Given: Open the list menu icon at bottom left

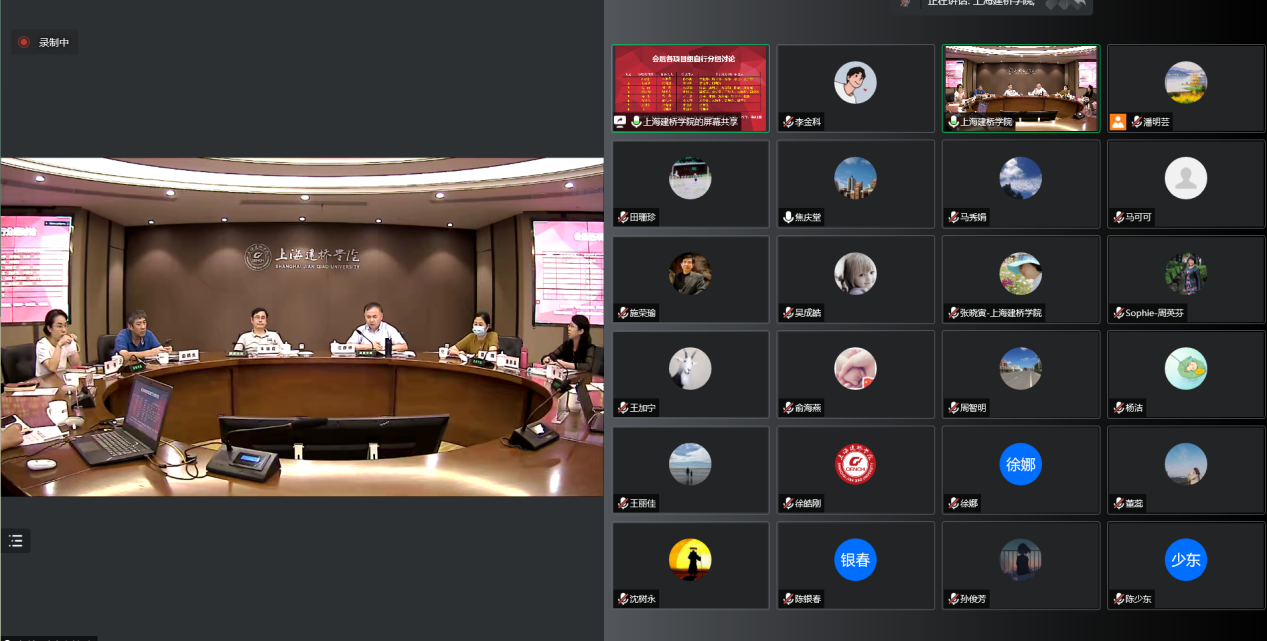Looking at the screenshot, I should (16, 541).
